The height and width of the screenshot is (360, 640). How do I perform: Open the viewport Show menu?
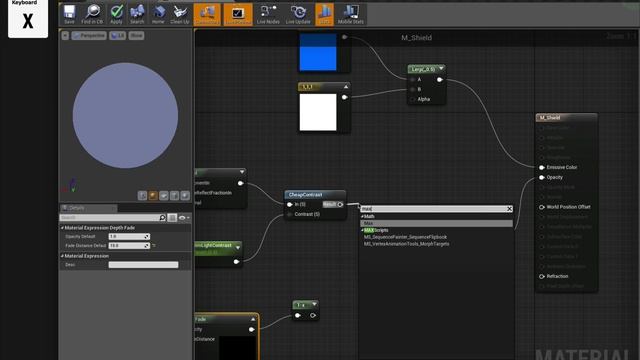pyautogui.click(x=136, y=36)
